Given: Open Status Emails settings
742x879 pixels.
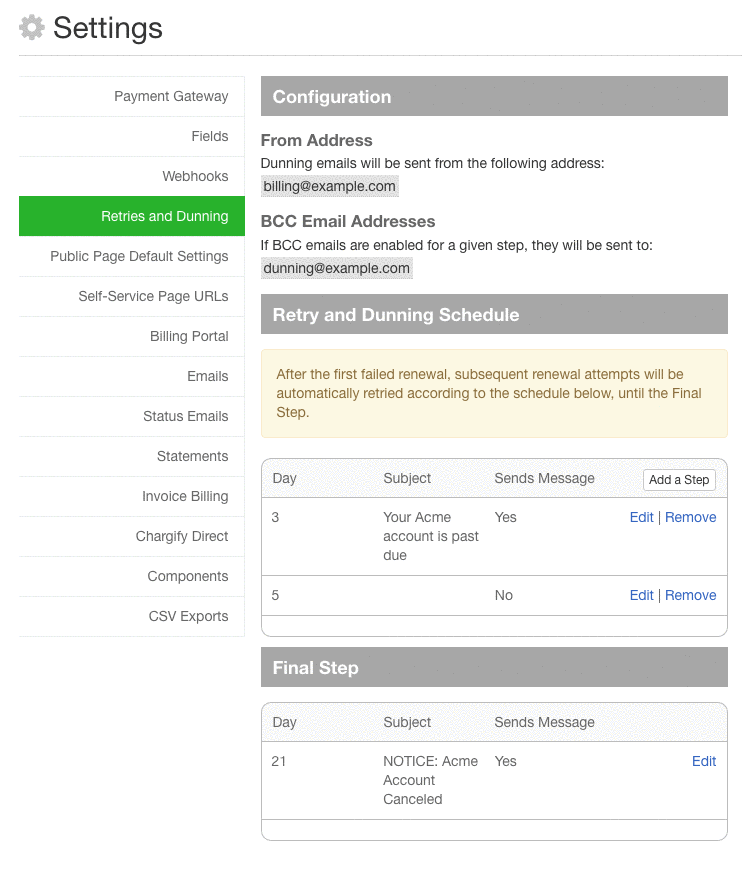Looking at the screenshot, I should (185, 417).
